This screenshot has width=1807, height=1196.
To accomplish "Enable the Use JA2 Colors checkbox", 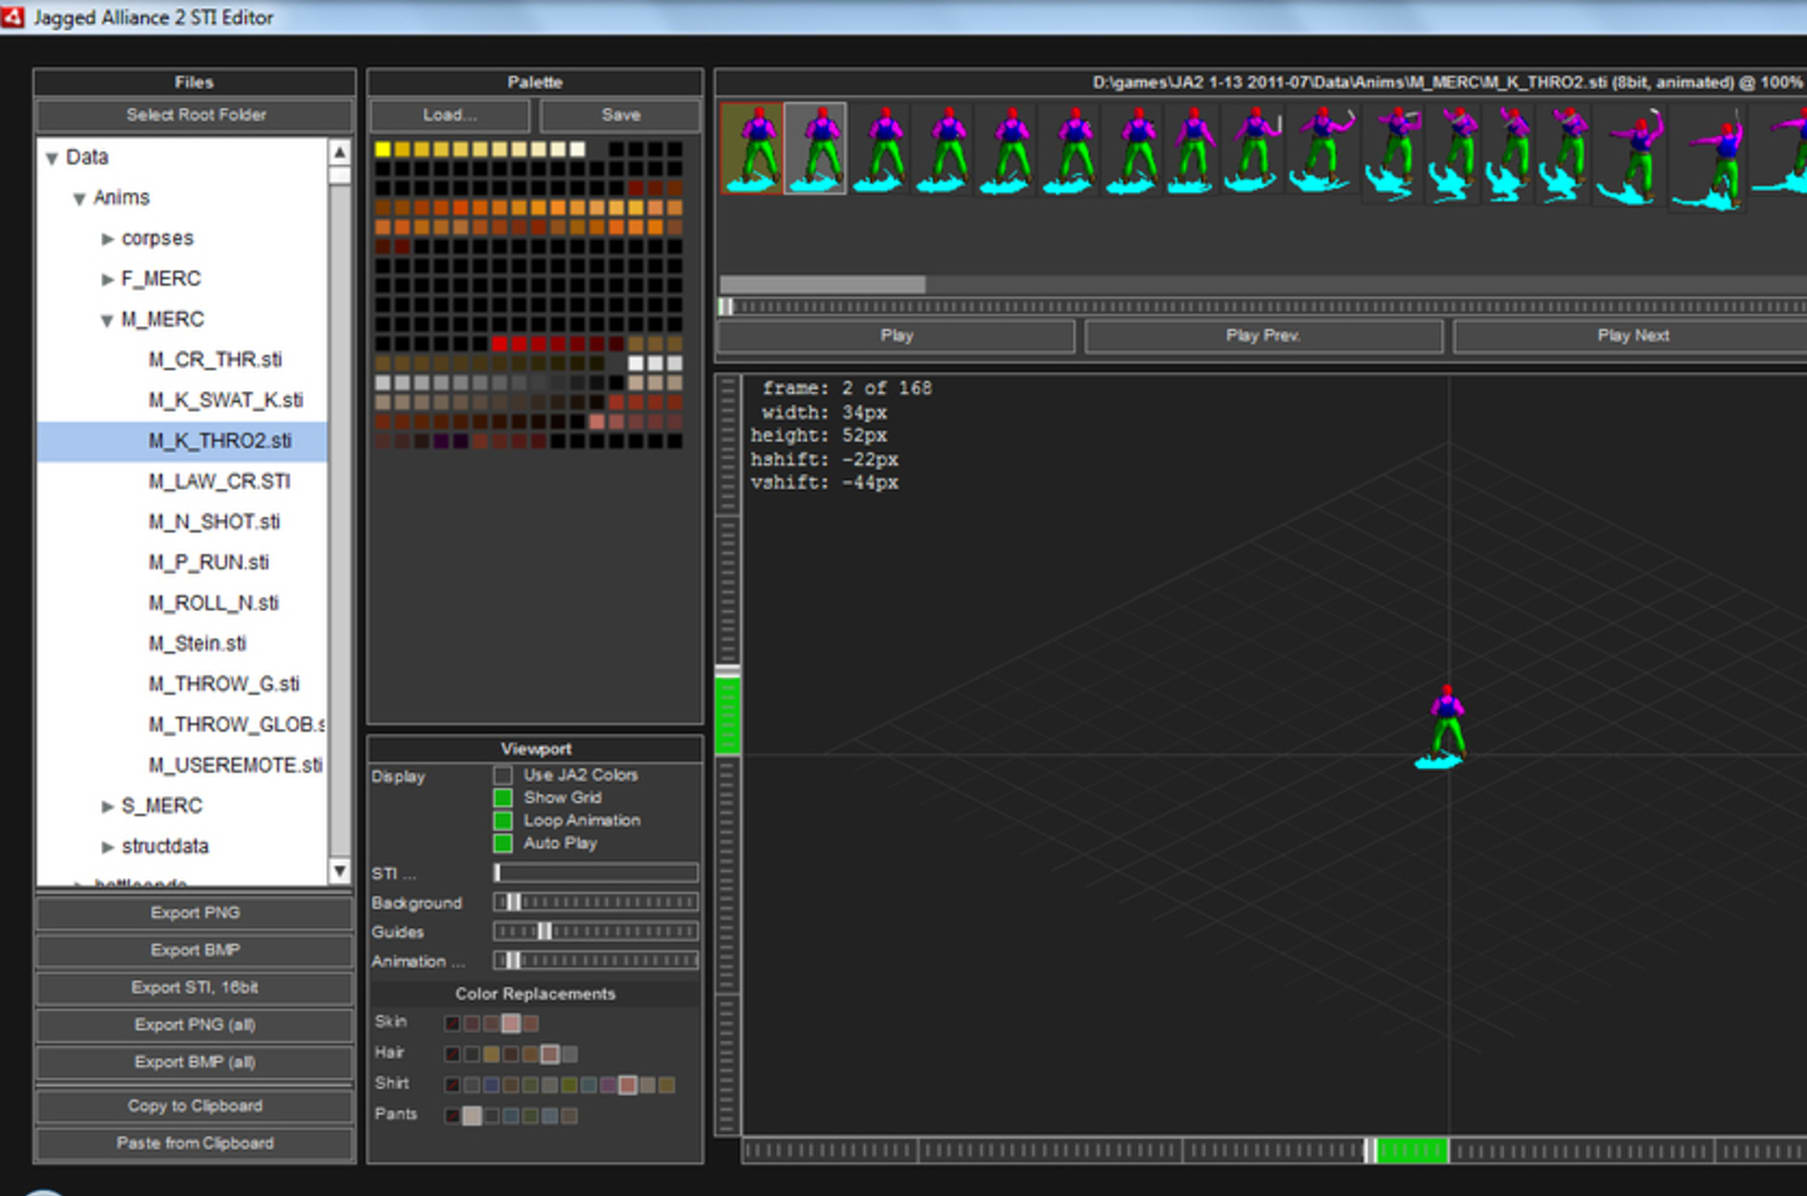I will [x=503, y=775].
